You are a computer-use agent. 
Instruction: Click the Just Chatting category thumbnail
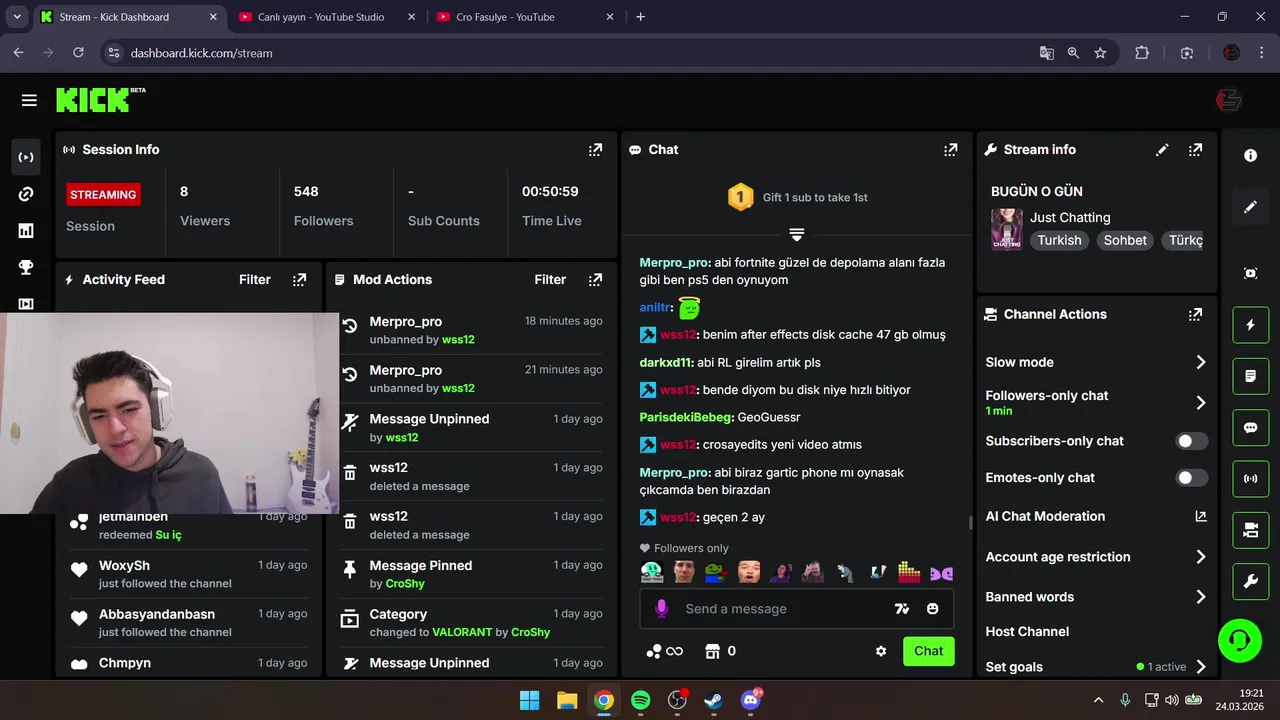point(1006,229)
